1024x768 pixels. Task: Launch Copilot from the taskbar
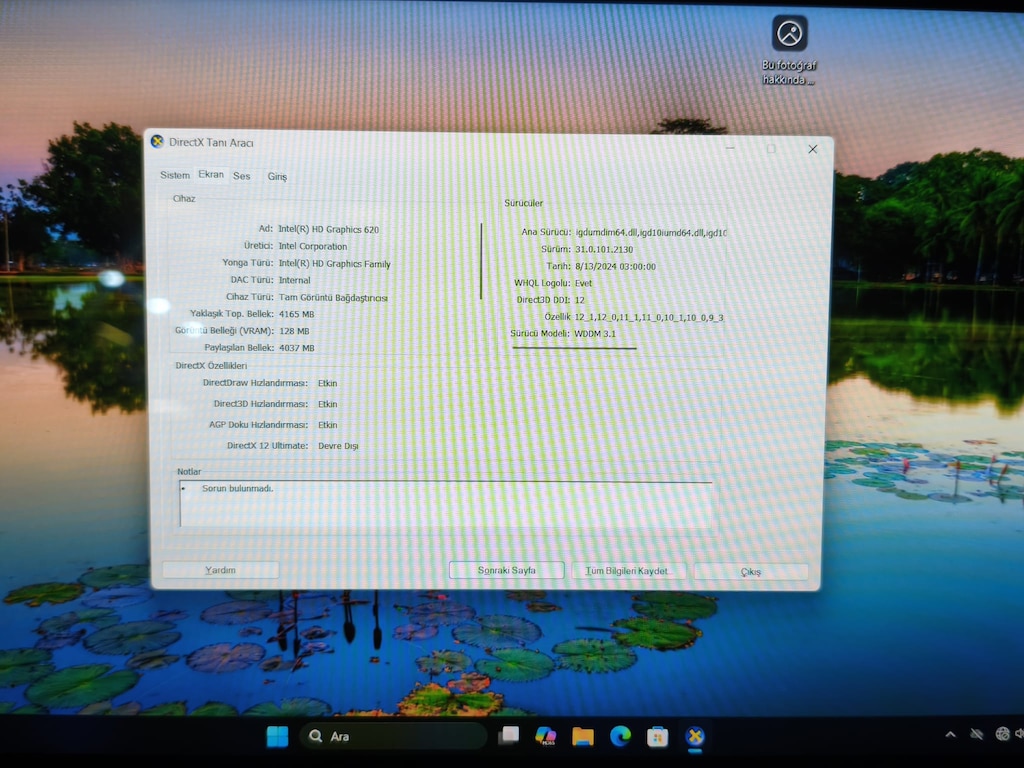click(x=545, y=737)
